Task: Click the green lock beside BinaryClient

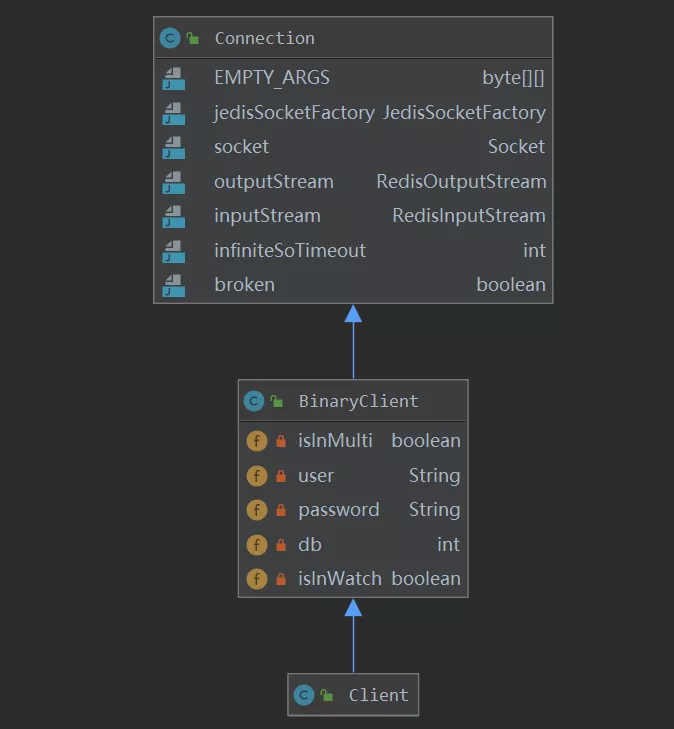Action: click(x=277, y=401)
